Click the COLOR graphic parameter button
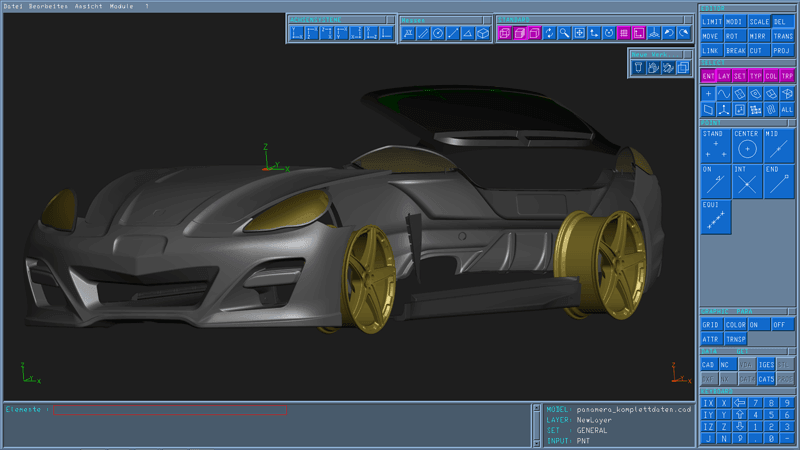 coord(735,324)
